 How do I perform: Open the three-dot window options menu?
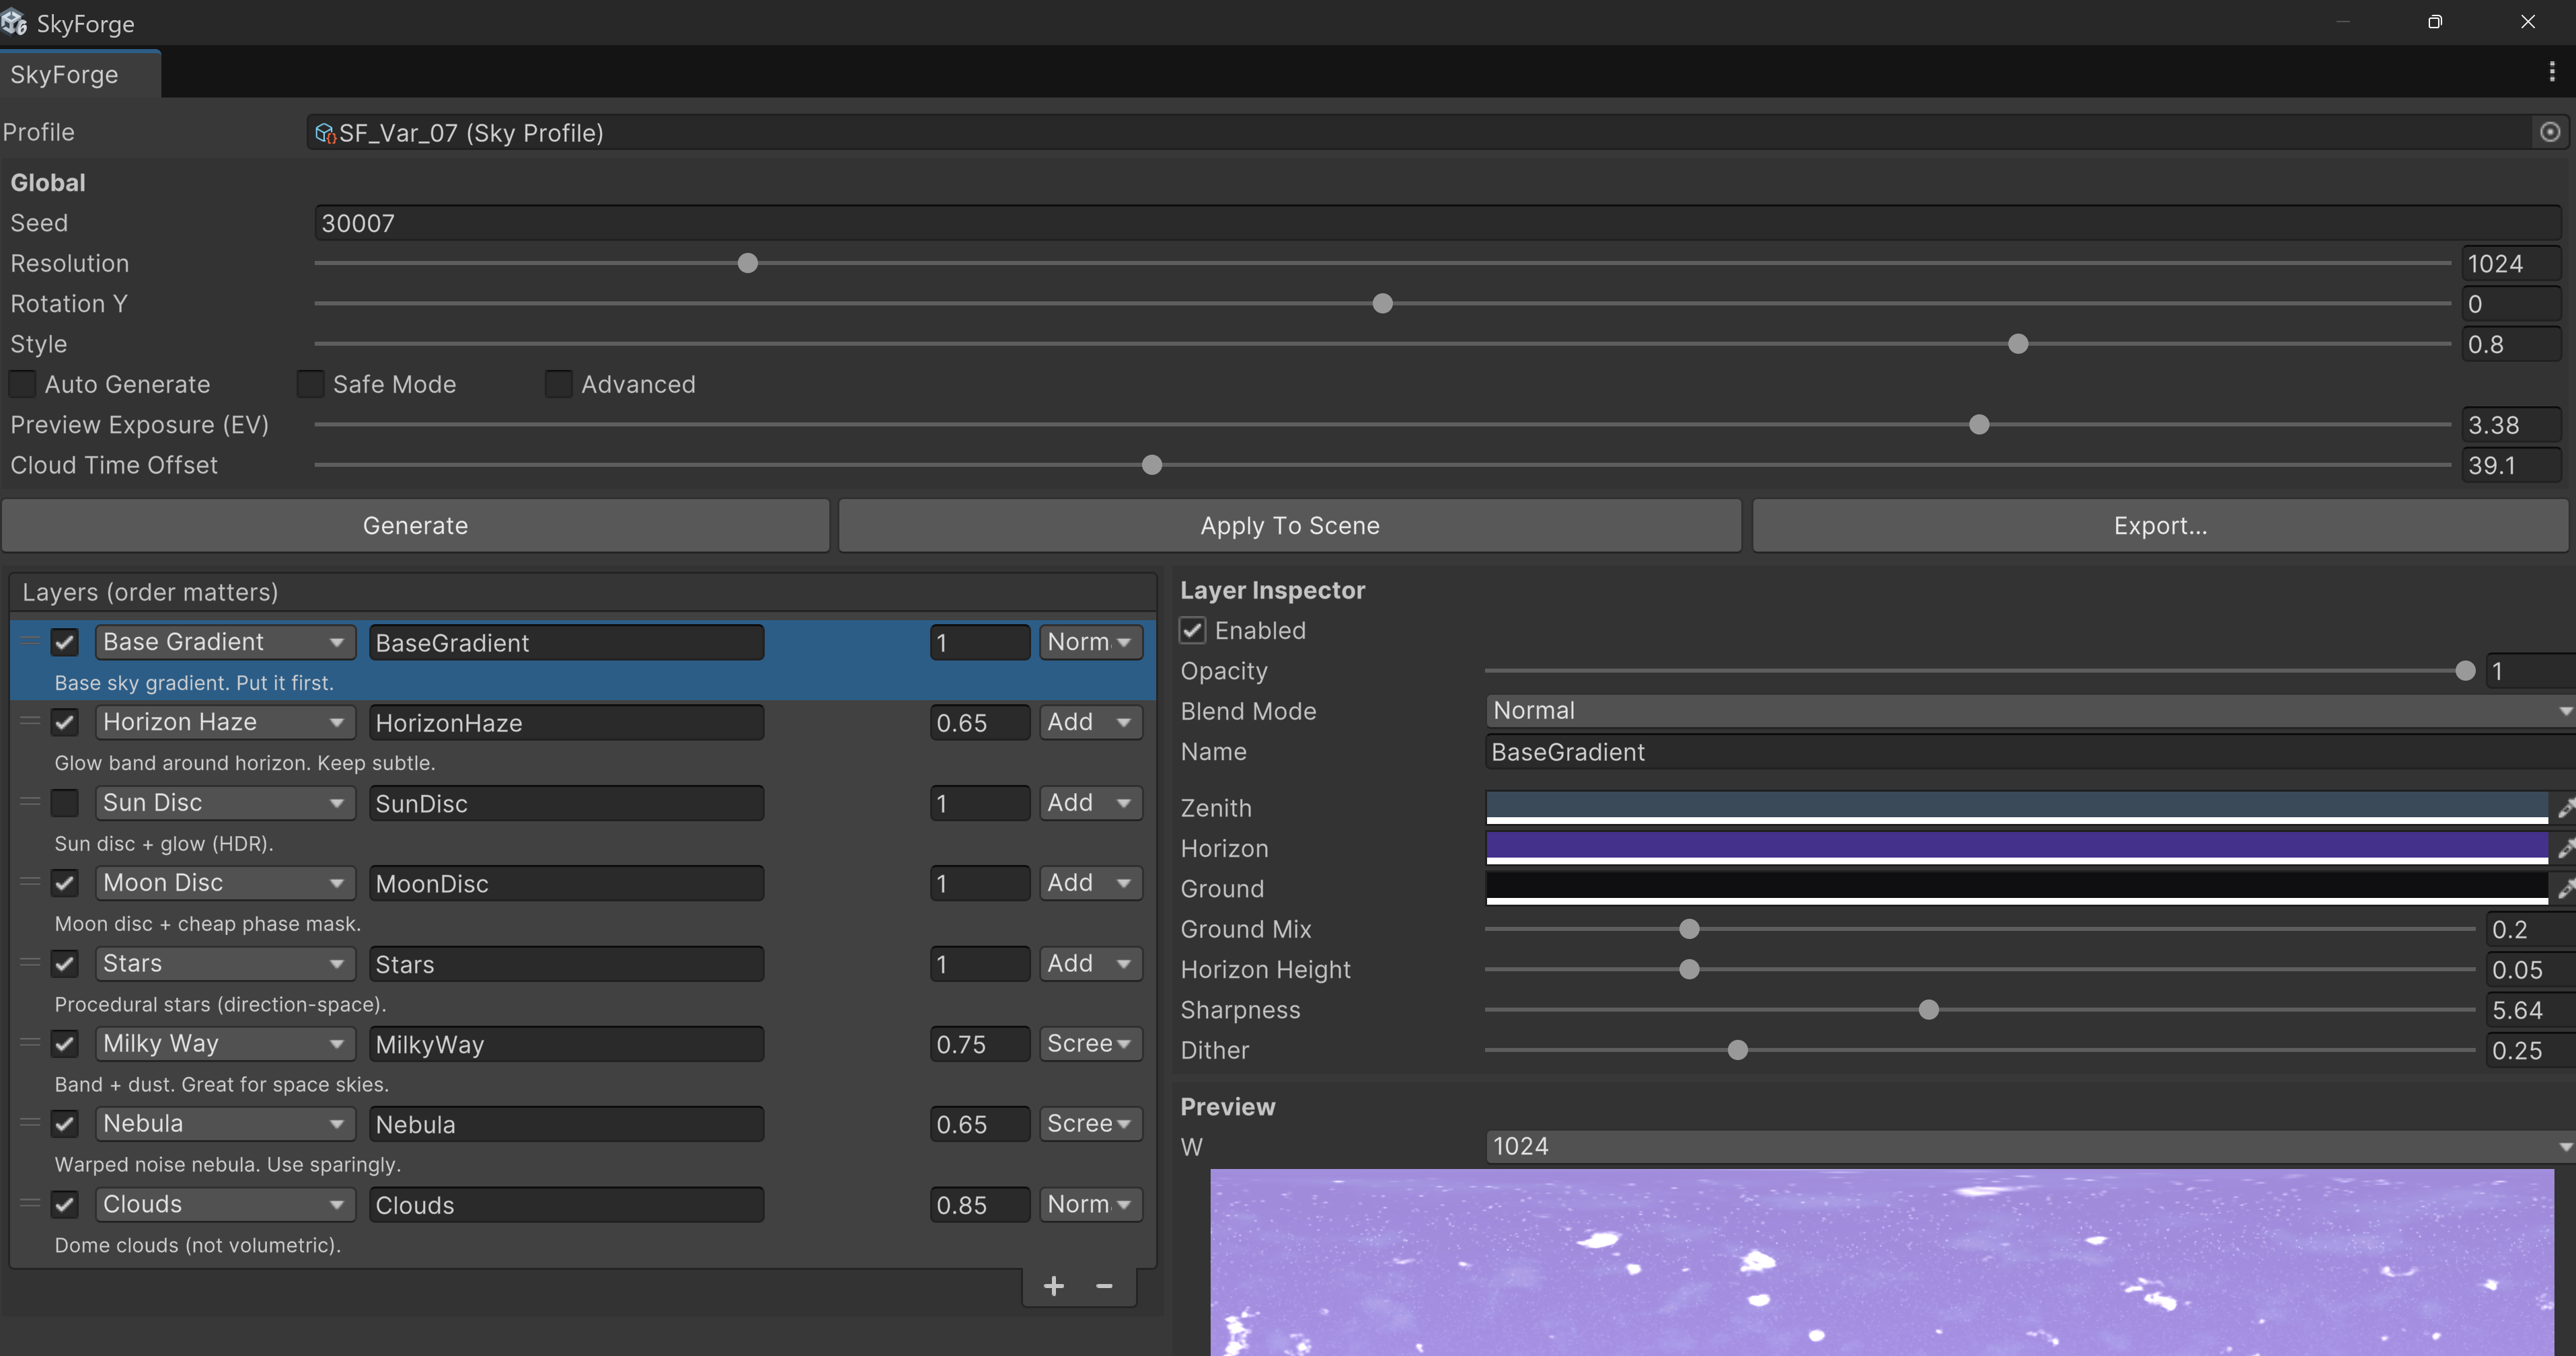pyautogui.click(x=2551, y=72)
